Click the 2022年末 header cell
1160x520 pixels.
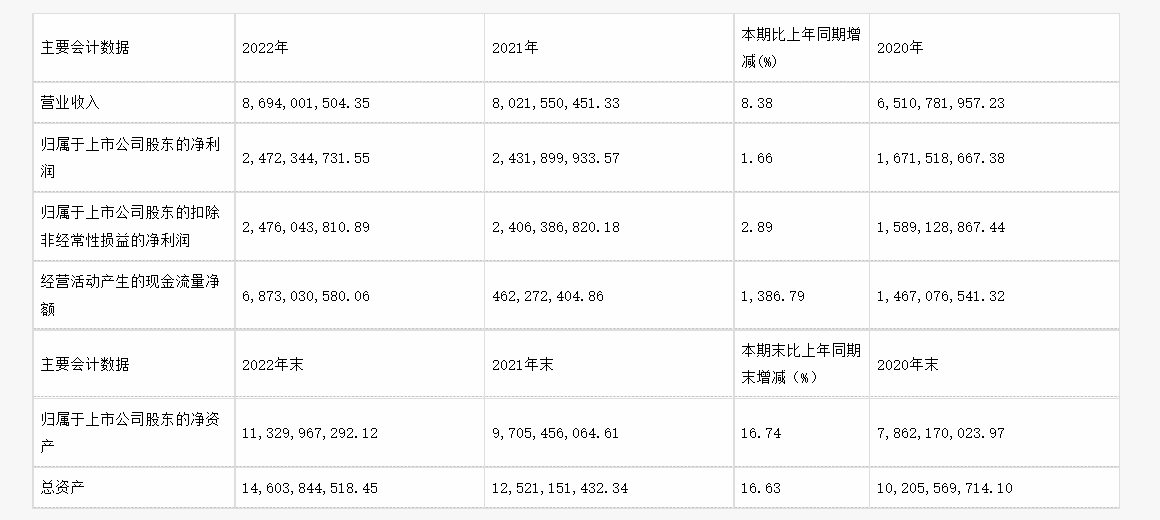pos(360,364)
